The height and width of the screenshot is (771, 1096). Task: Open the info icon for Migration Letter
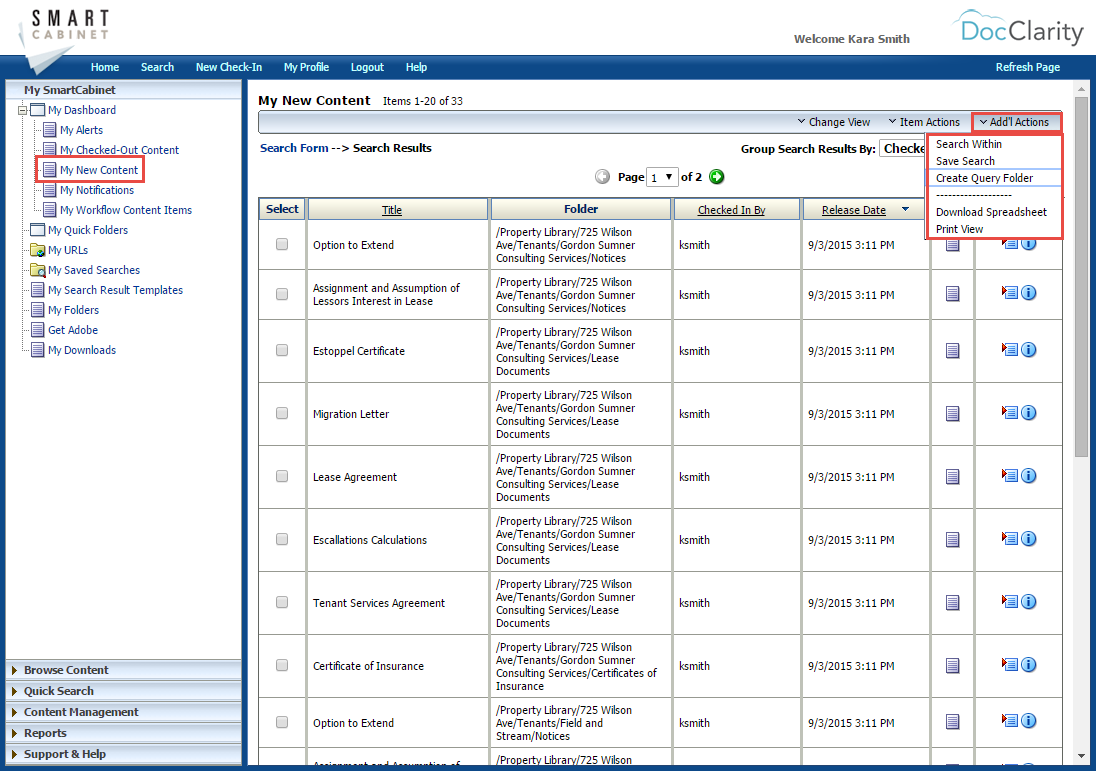coord(1029,412)
